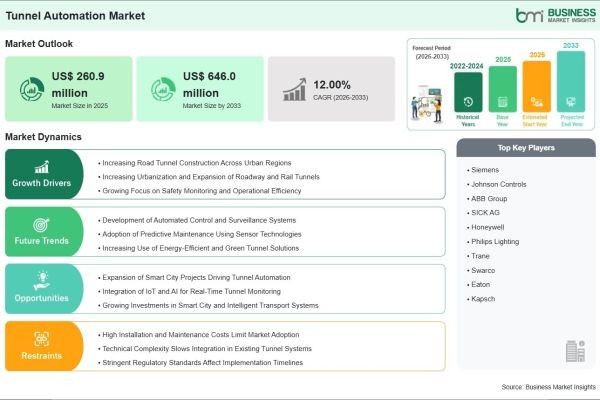Click the pie chart icon beside US$ 646.0 million
This screenshot has height=400, width=600.
tap(163, 89)
